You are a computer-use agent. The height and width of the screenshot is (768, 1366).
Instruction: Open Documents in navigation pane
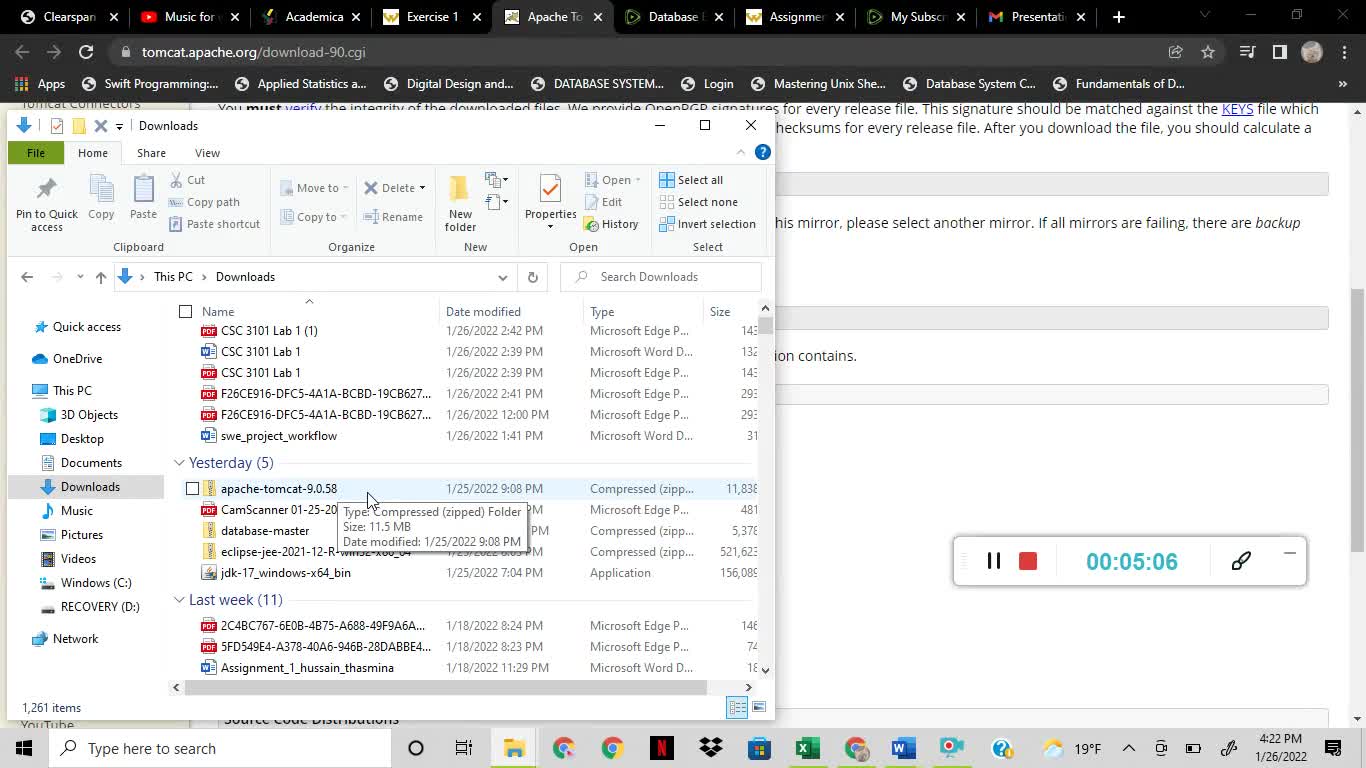click(x=91, y=463)
